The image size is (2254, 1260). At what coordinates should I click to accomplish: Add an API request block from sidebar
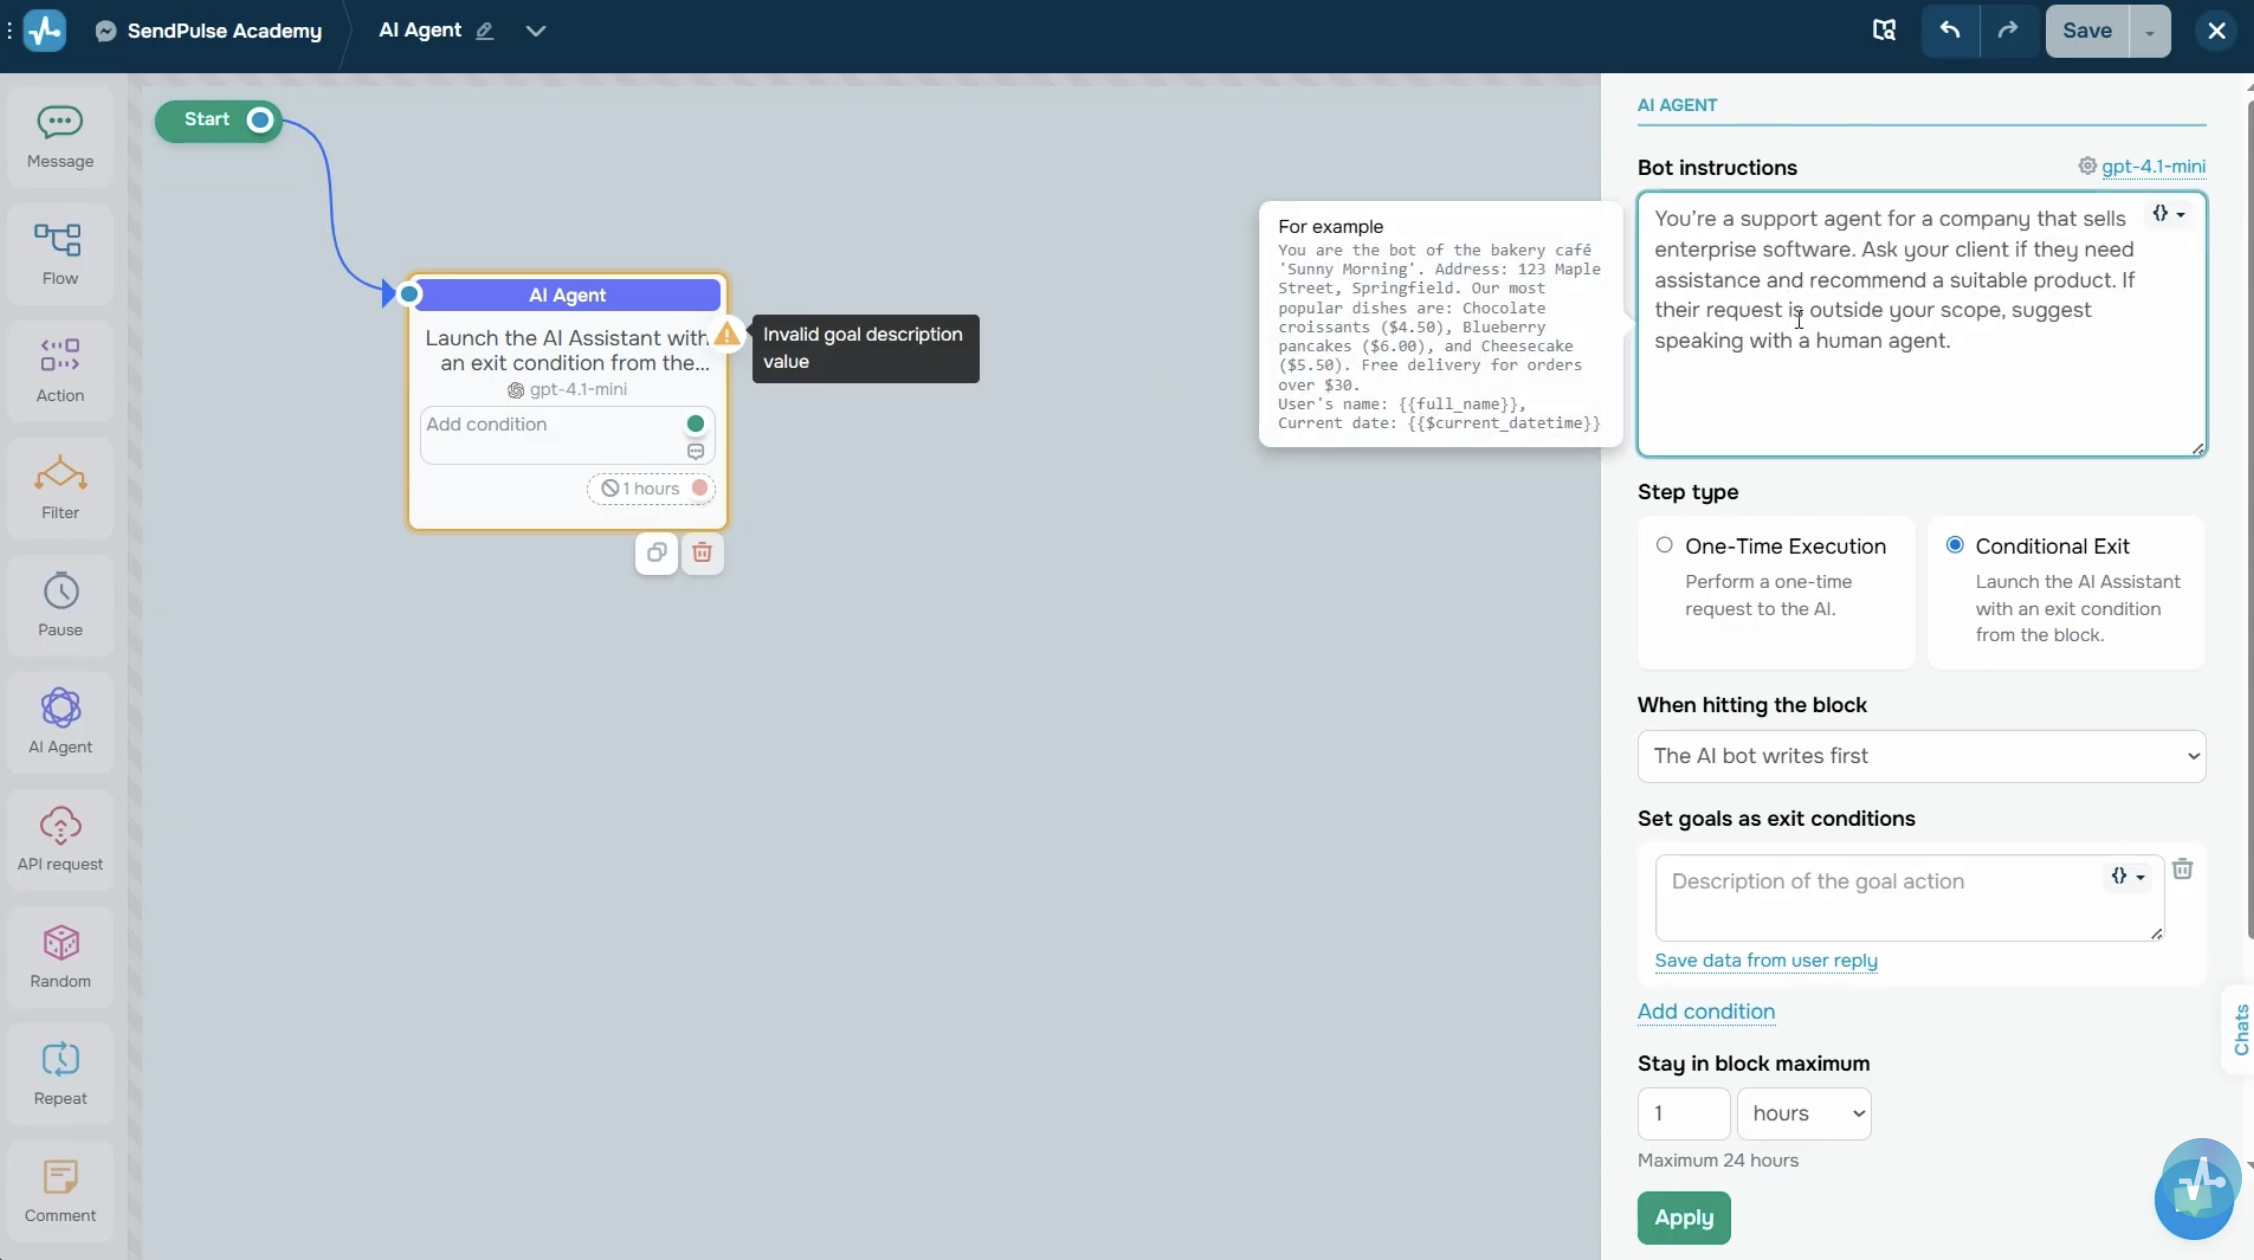(x=60, y=839)
